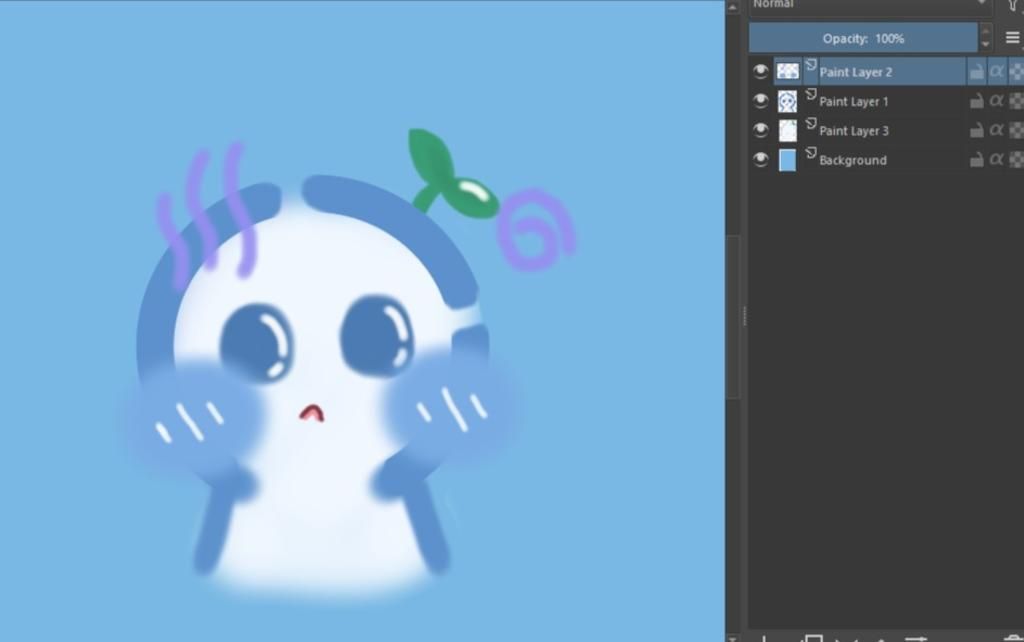Enable alpha lock on Paint Layer 2
The width and height of the screenshot is (1024, 642).
point(997,71)
